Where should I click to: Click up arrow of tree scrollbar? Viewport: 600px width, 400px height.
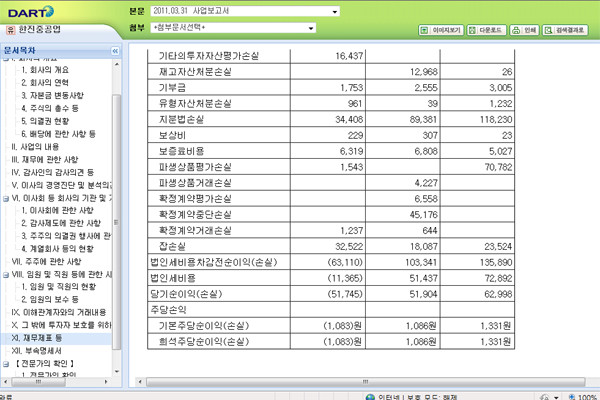pyautogui.click(x=117, y=64)
